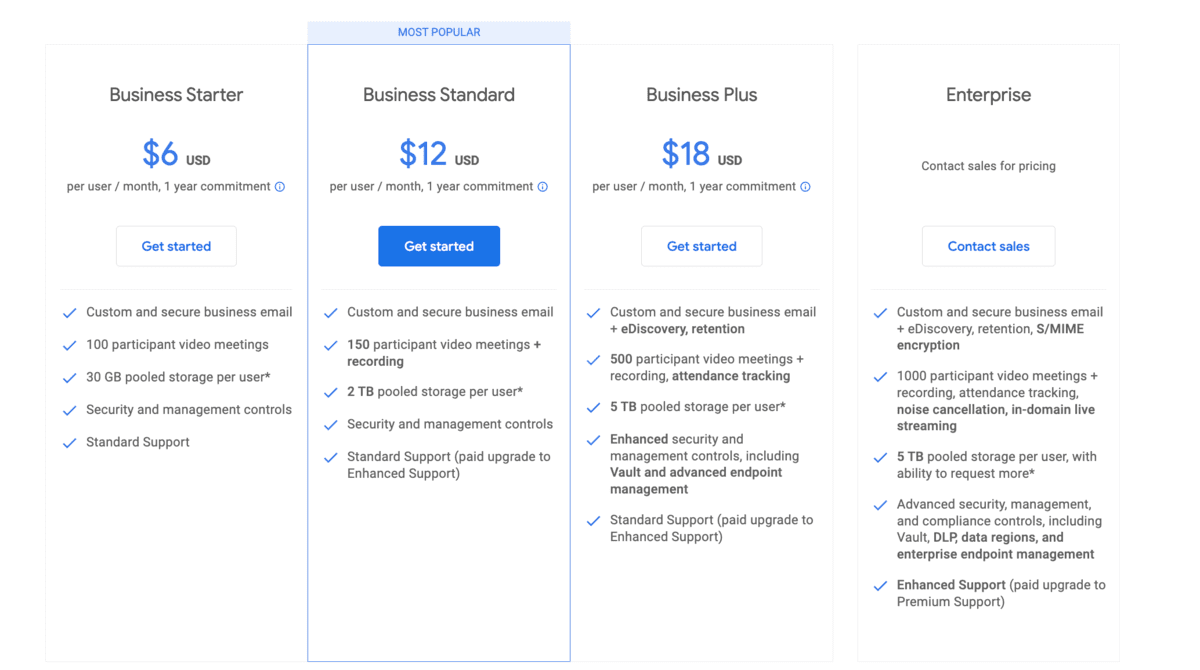Get started with Business Standard plan
1200x670 pixels.
(x=439, y=246)
